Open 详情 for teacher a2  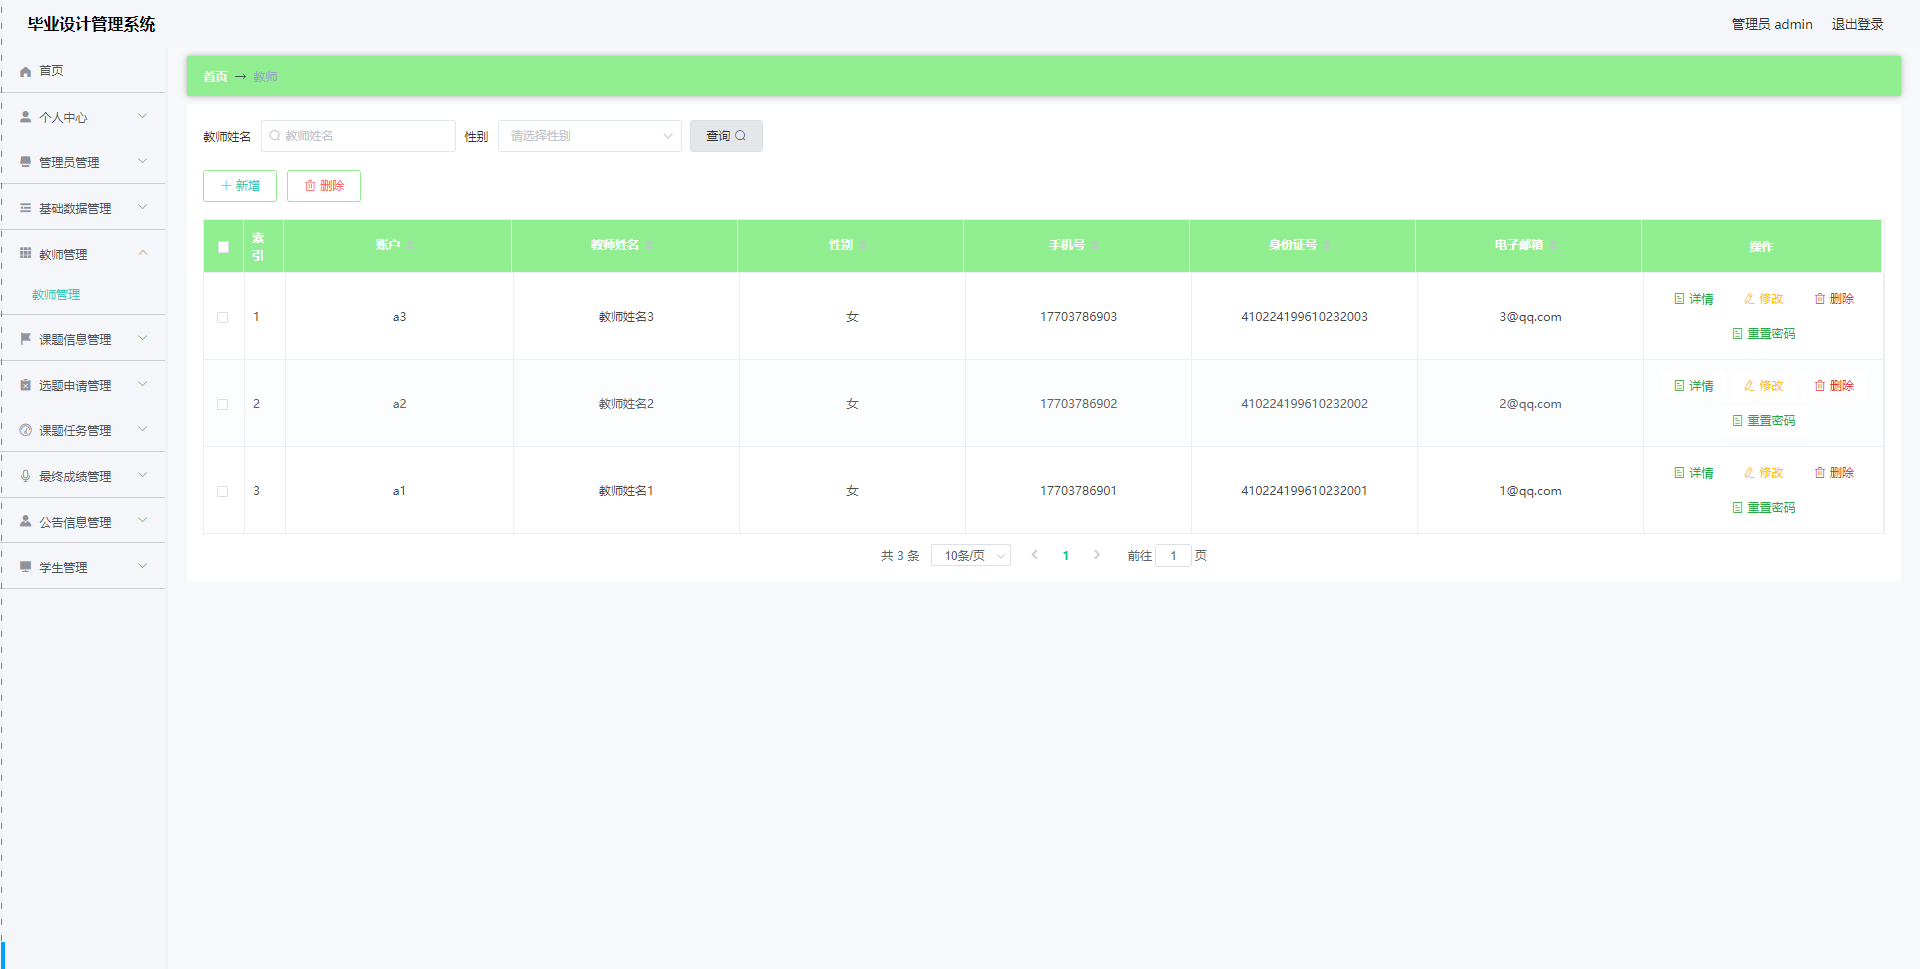1694,386
